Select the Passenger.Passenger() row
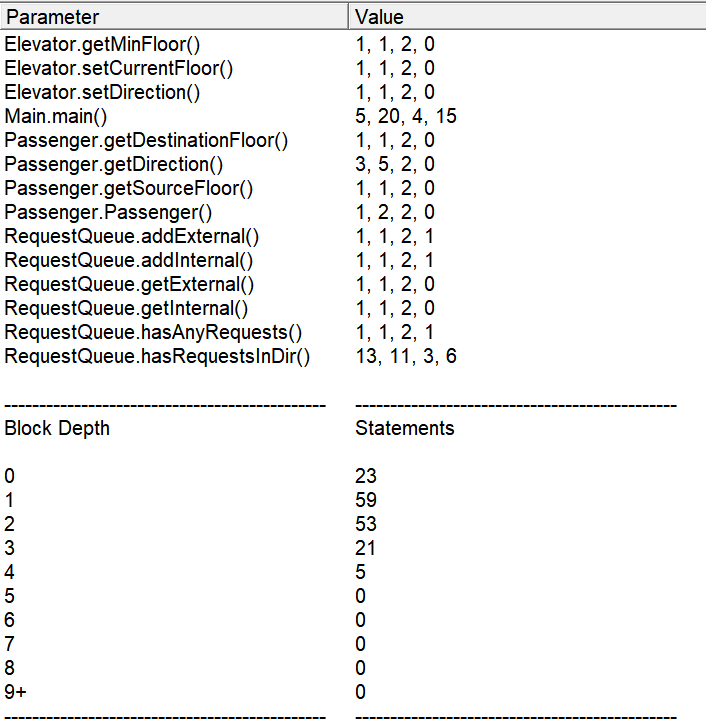This screenshot has width=706, height=724. click(x=353, y=212)
